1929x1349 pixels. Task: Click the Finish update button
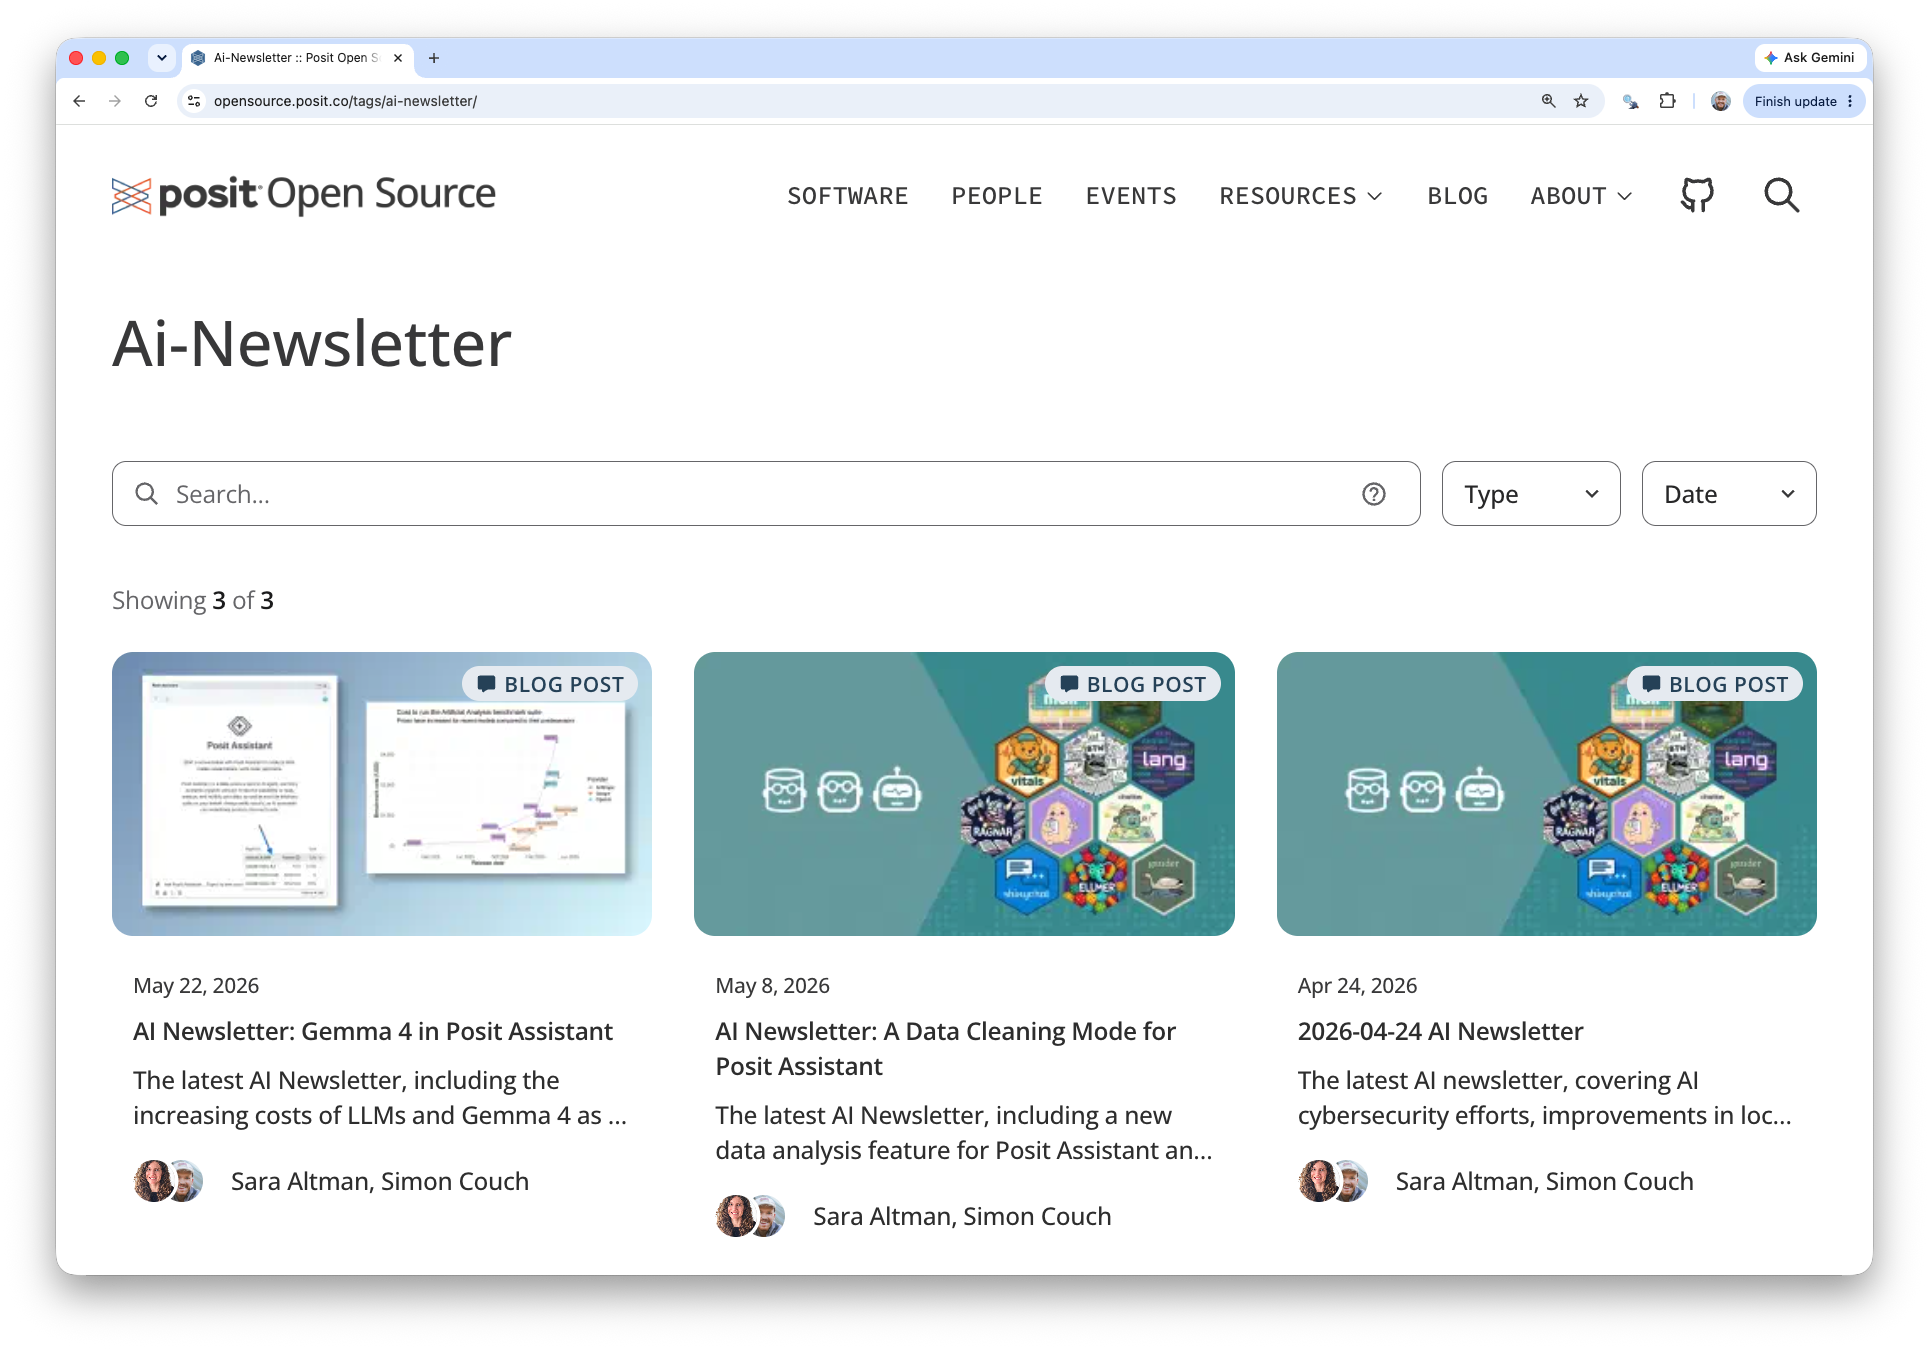1804,101
